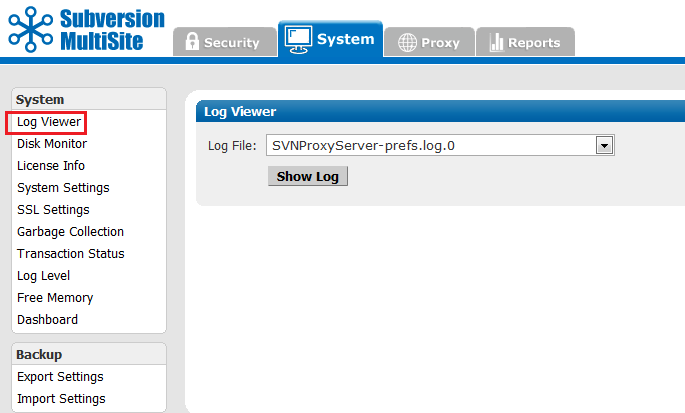Click the SVNProxyServer-prefs.log.0 combo box

[x=440, y=146]
